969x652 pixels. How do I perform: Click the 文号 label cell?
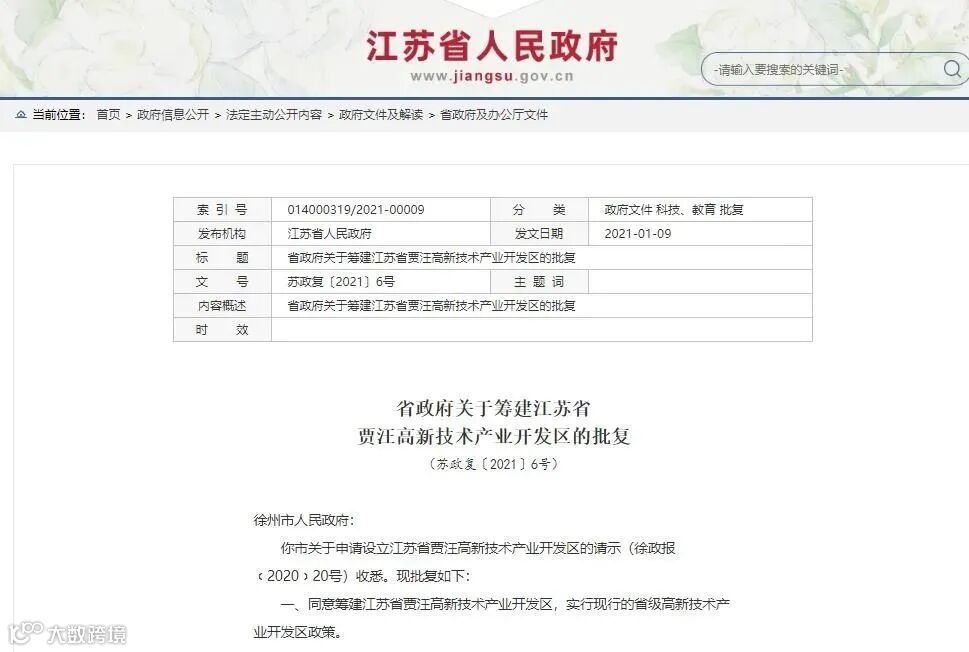(222, 282)
